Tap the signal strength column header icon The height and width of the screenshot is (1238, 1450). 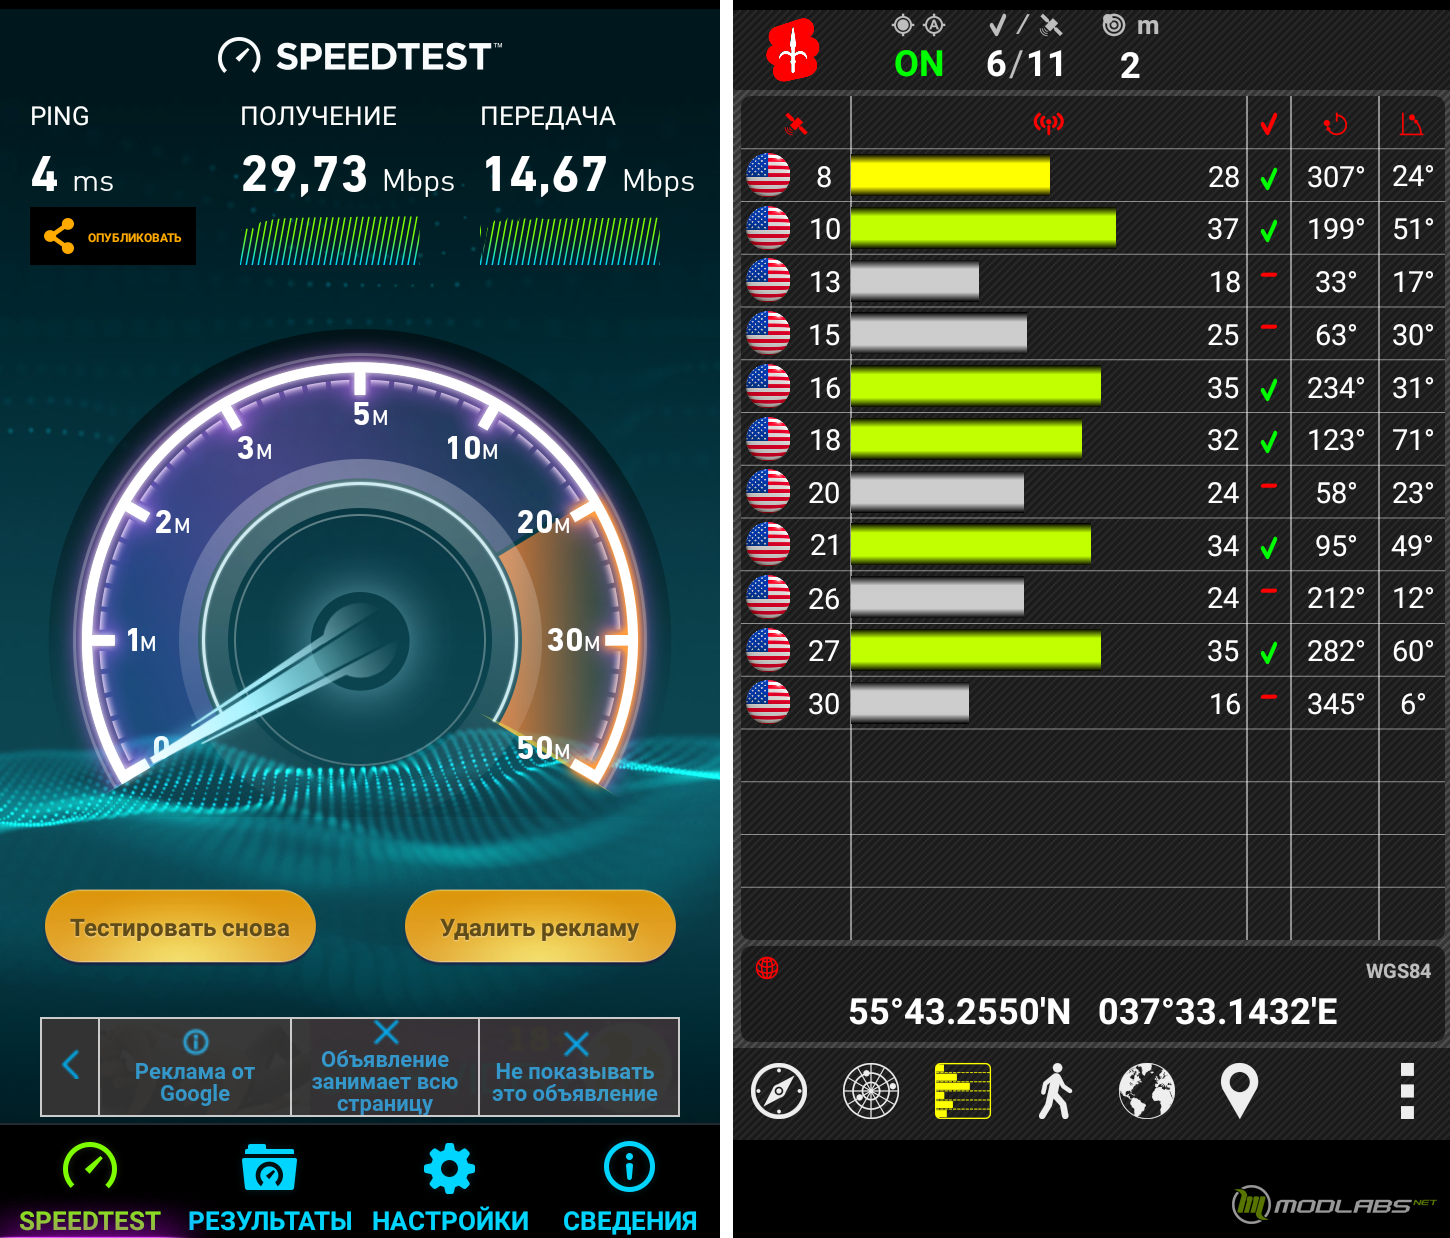[1048, 124]
